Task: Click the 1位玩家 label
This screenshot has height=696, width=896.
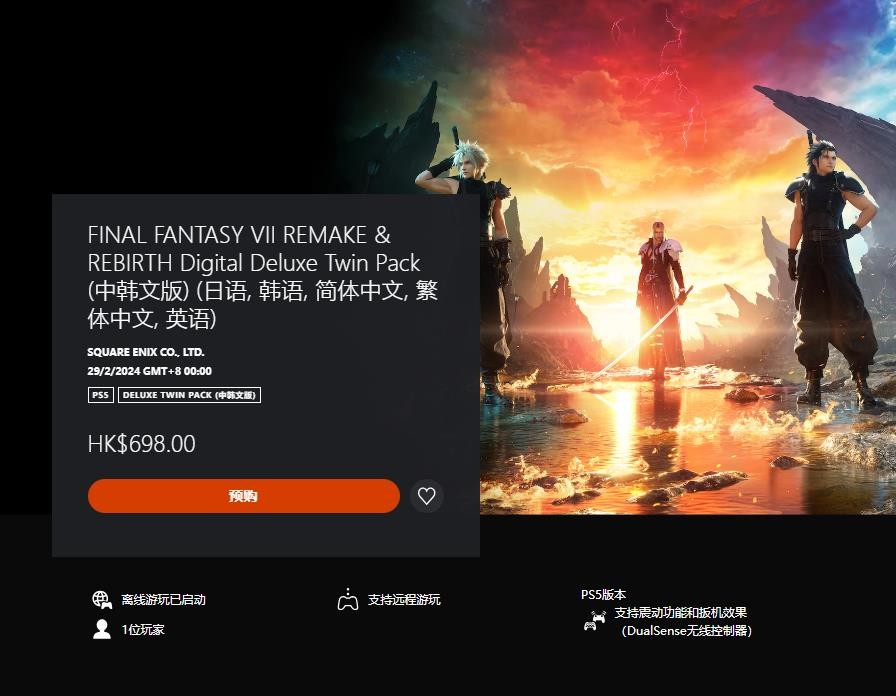Action: [x=143, y=630]
